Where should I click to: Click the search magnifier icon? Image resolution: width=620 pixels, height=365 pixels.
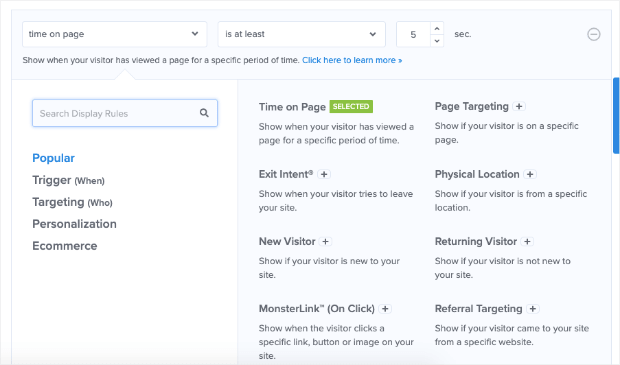204,113
